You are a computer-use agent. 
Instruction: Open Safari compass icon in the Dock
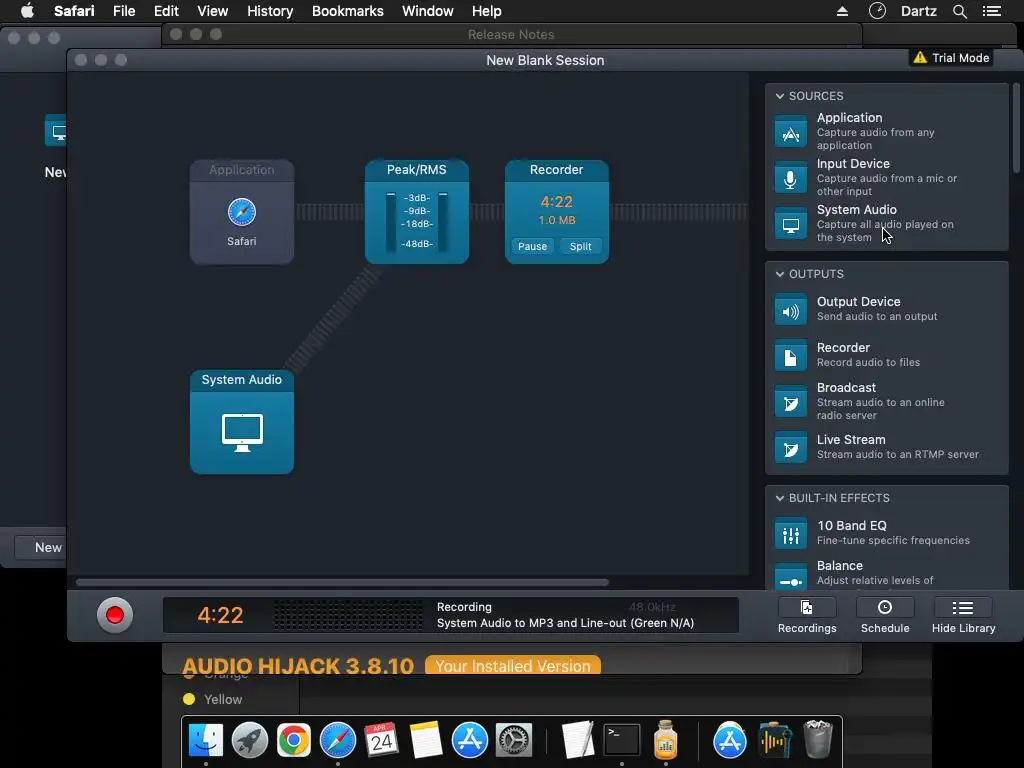pos(338,740)
